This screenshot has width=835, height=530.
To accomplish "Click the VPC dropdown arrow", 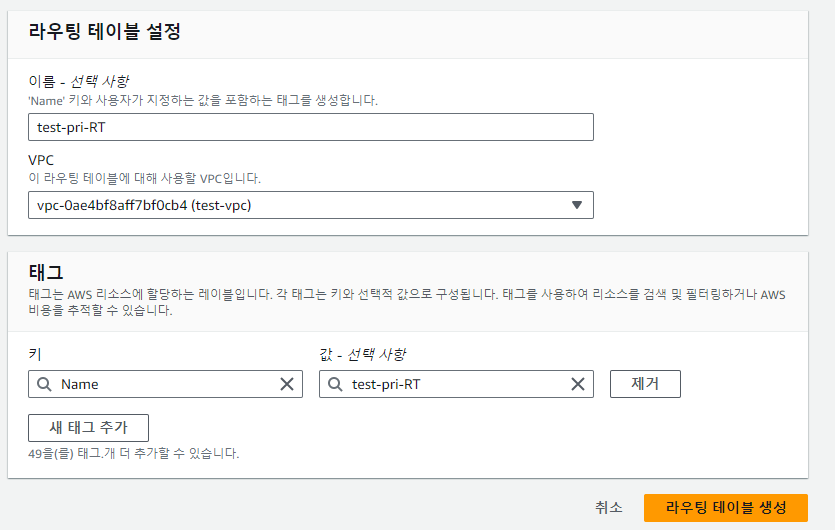I will pyautogui.click(x=577, y=205).
